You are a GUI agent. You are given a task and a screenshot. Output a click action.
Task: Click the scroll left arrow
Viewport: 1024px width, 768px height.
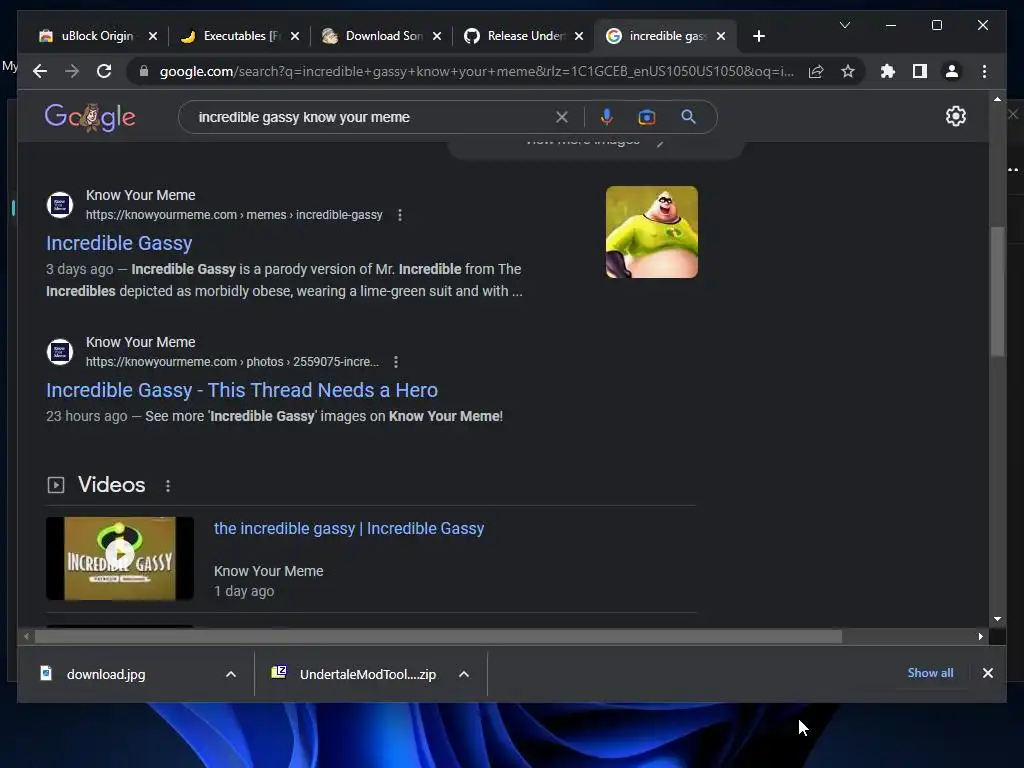point(26,636)
